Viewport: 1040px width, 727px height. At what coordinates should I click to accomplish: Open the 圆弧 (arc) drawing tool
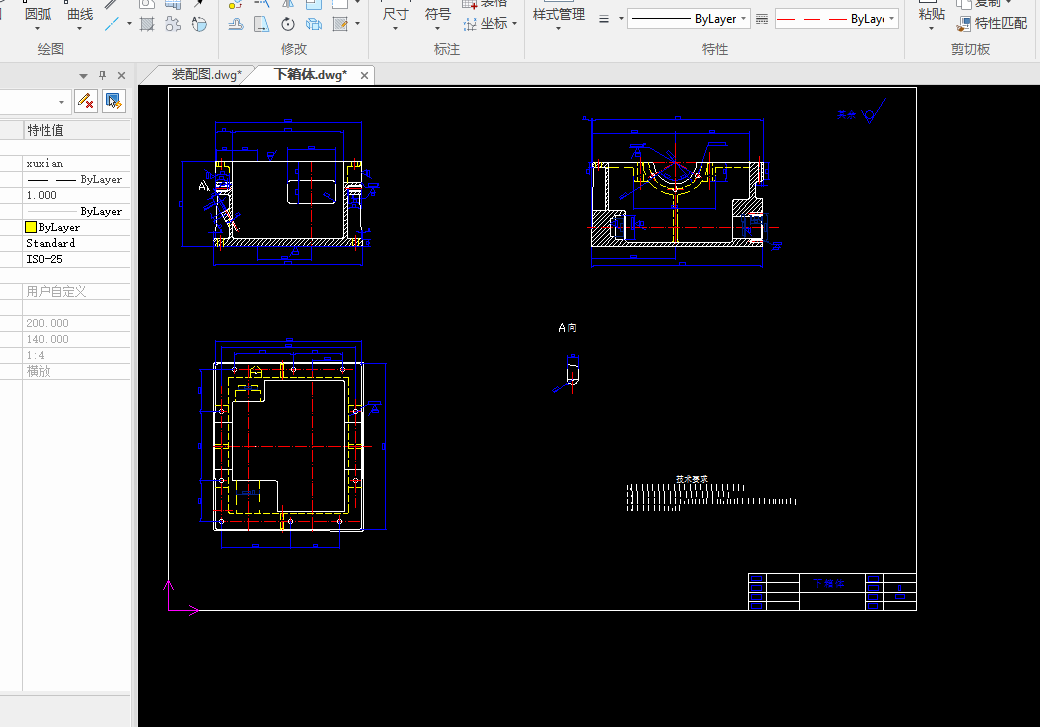tap(38, 17)
